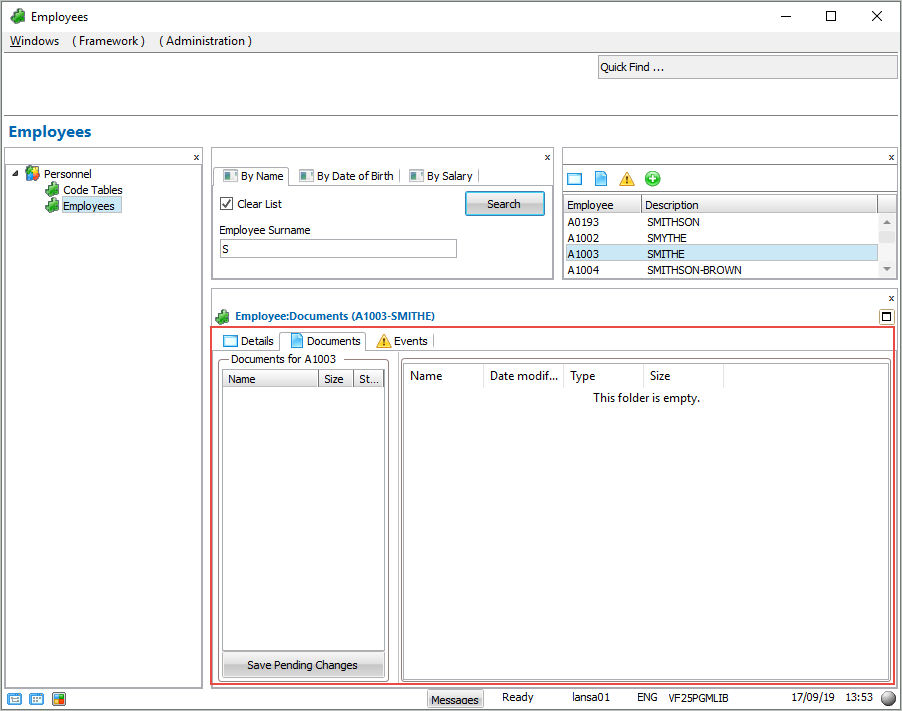The width and height of the screenshot is (902, 711).
Task: Click the Documents page icon in list toolbar
Action: pos(601,179)
